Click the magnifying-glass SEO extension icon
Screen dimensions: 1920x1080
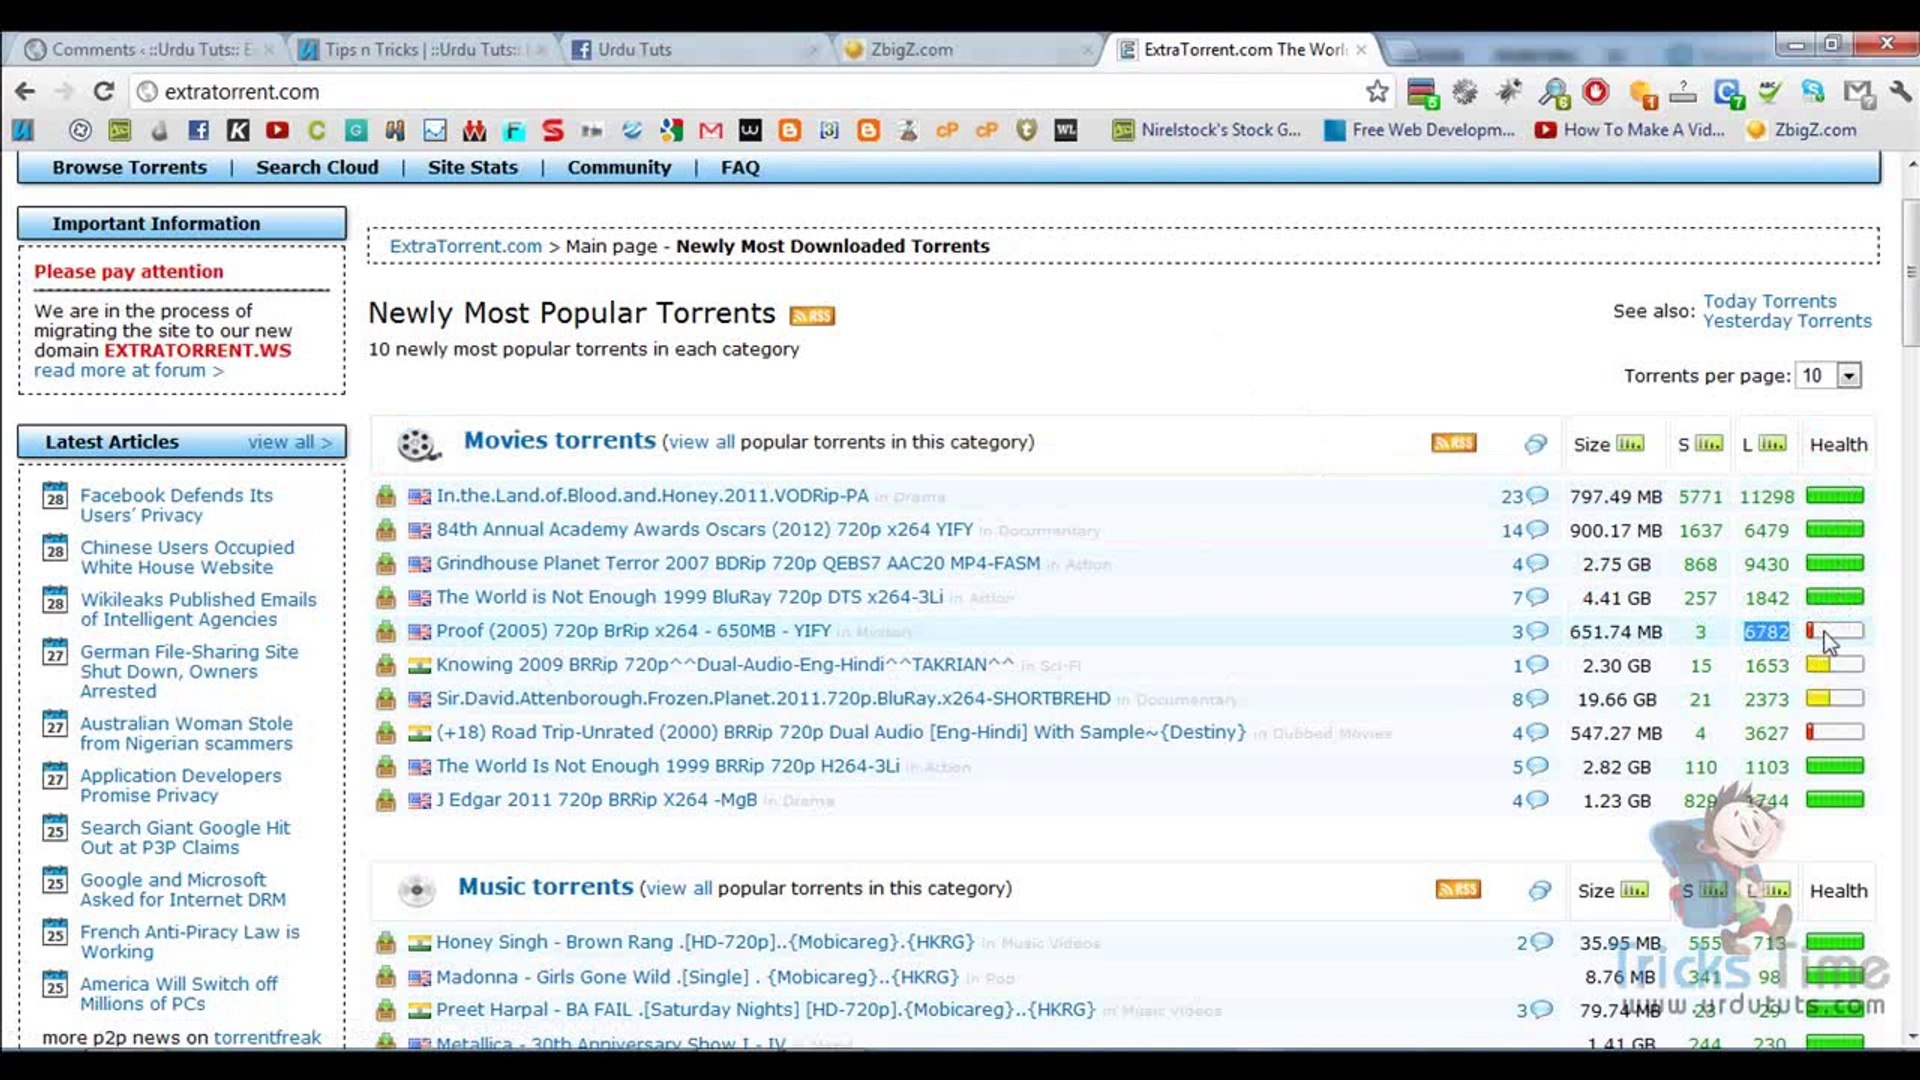(x=1554, y=91)
